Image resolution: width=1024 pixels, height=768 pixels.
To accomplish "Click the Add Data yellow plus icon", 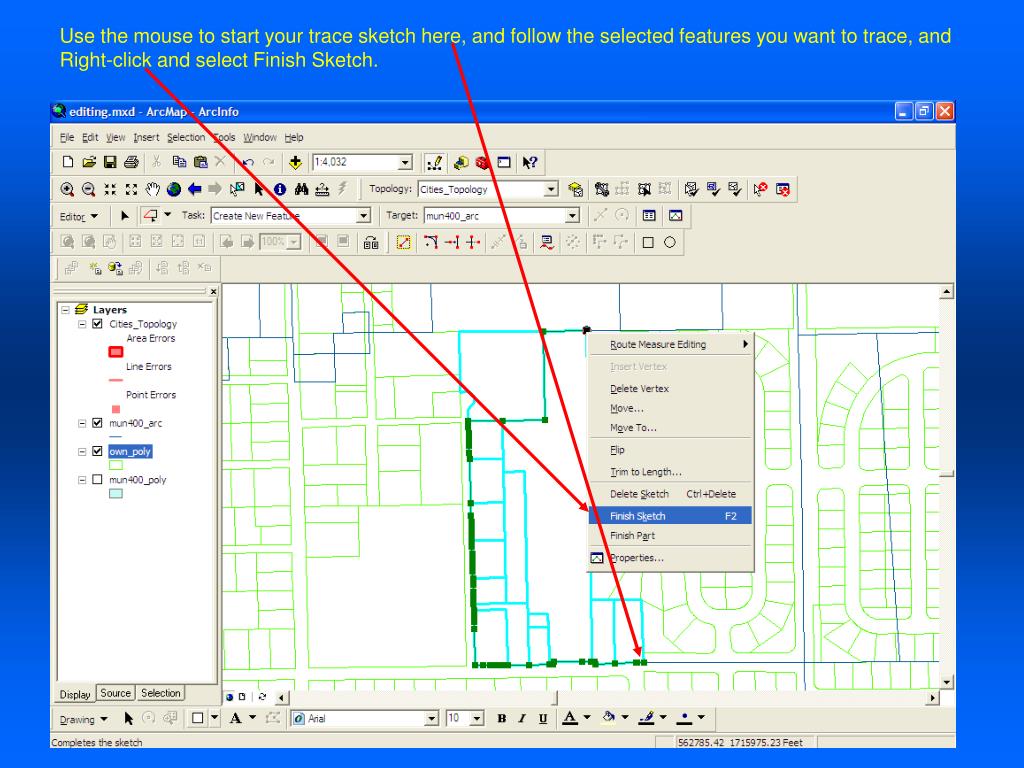I will [x=295, y=162].
